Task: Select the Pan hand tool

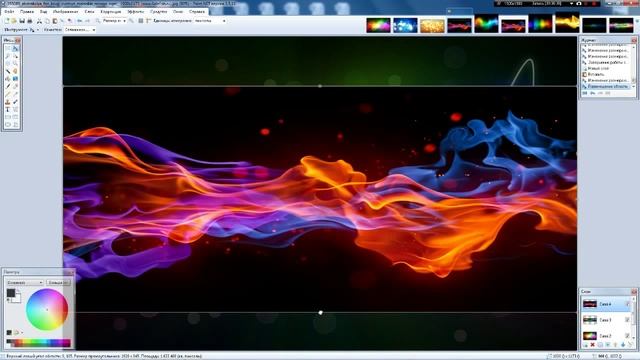Action: pyautogui.click(x=15, y=71)
